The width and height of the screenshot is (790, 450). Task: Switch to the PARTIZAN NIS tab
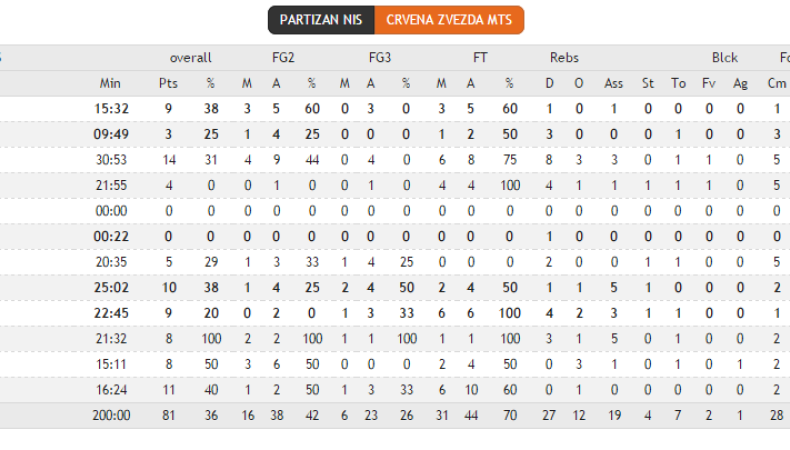(x=321, y=20)
